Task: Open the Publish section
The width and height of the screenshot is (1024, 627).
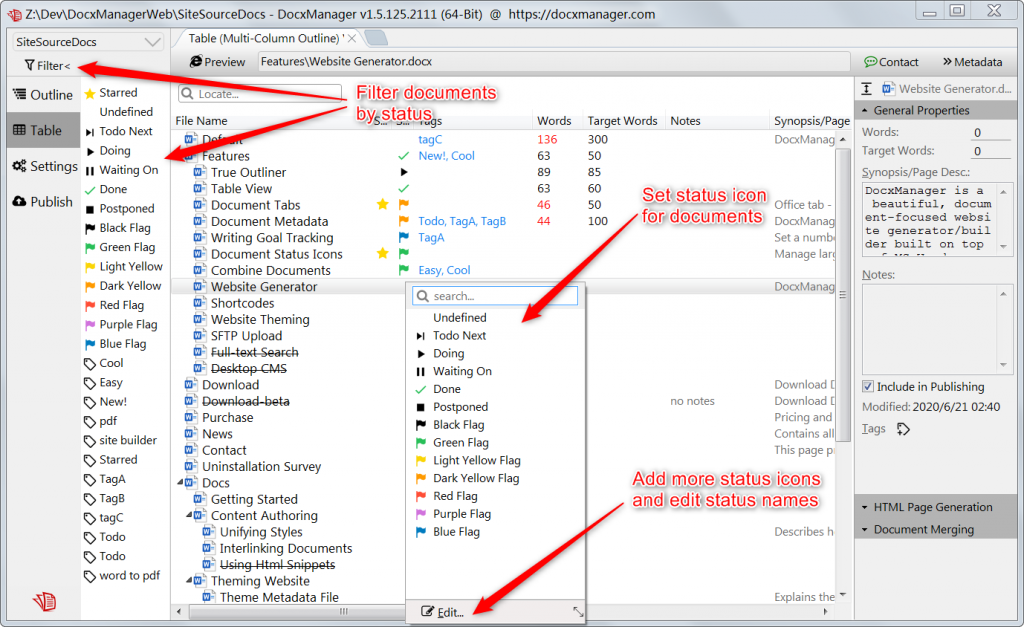Action: [x=43, y=201]
